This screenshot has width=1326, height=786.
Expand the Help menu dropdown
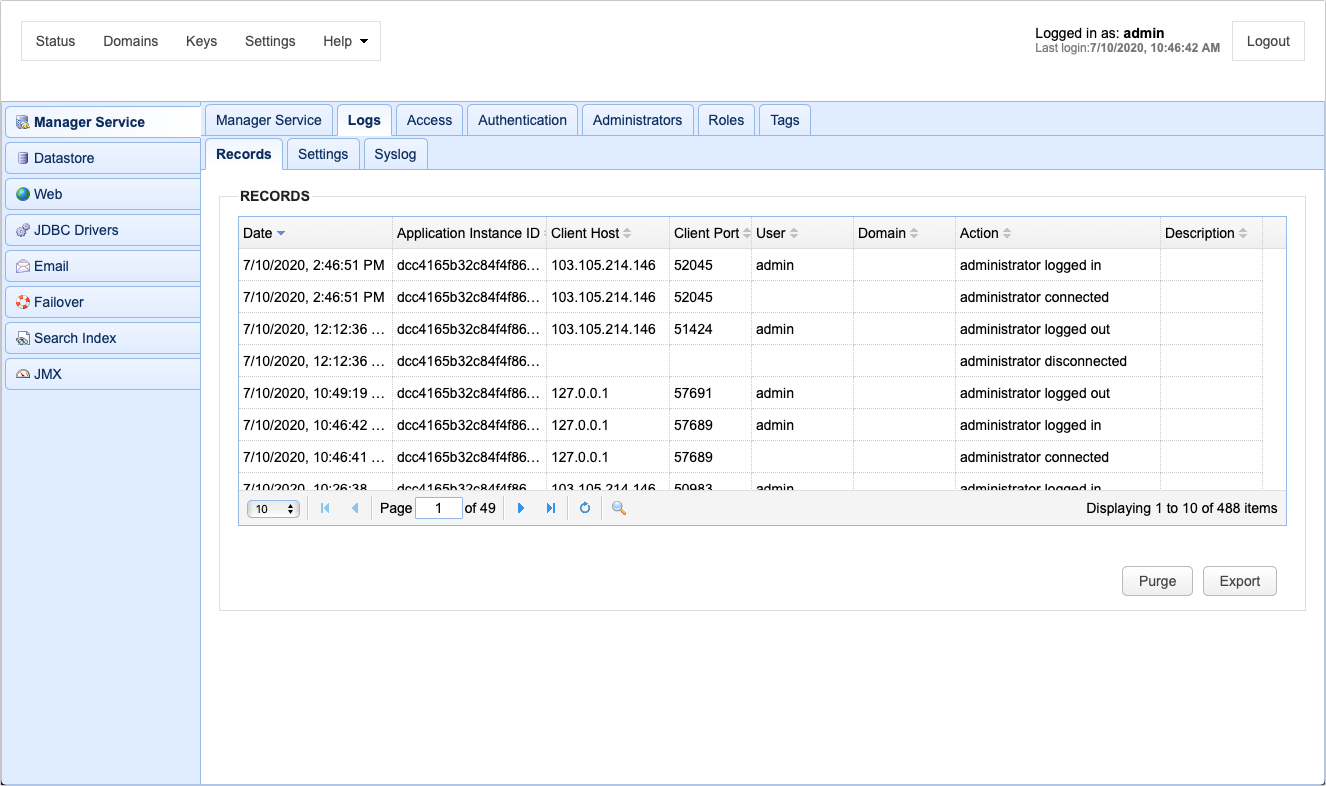coord(346,41)
